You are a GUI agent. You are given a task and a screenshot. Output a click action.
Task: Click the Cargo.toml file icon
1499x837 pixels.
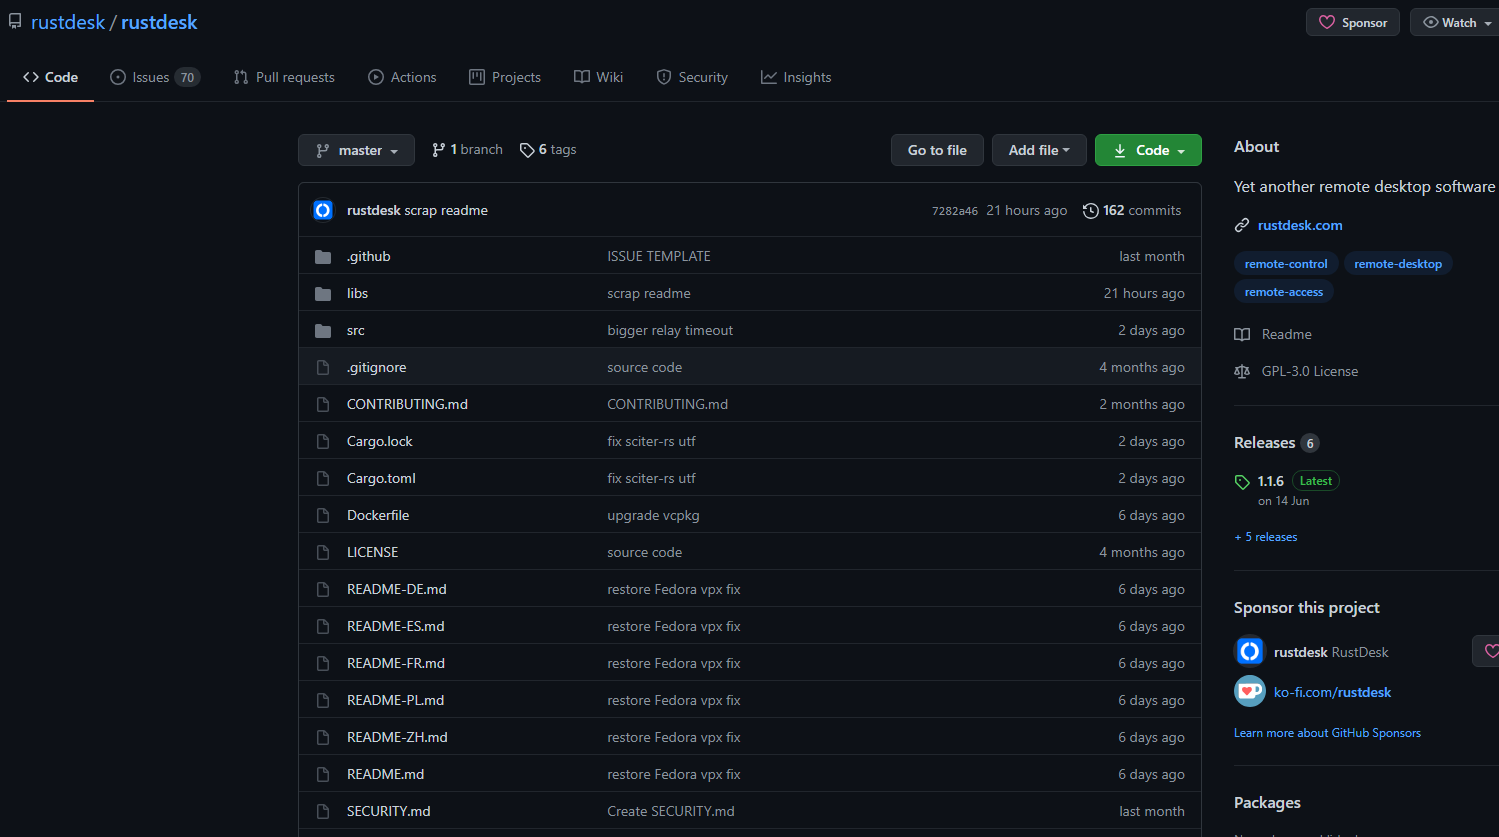pyautogui.click(x=323, y=479)
